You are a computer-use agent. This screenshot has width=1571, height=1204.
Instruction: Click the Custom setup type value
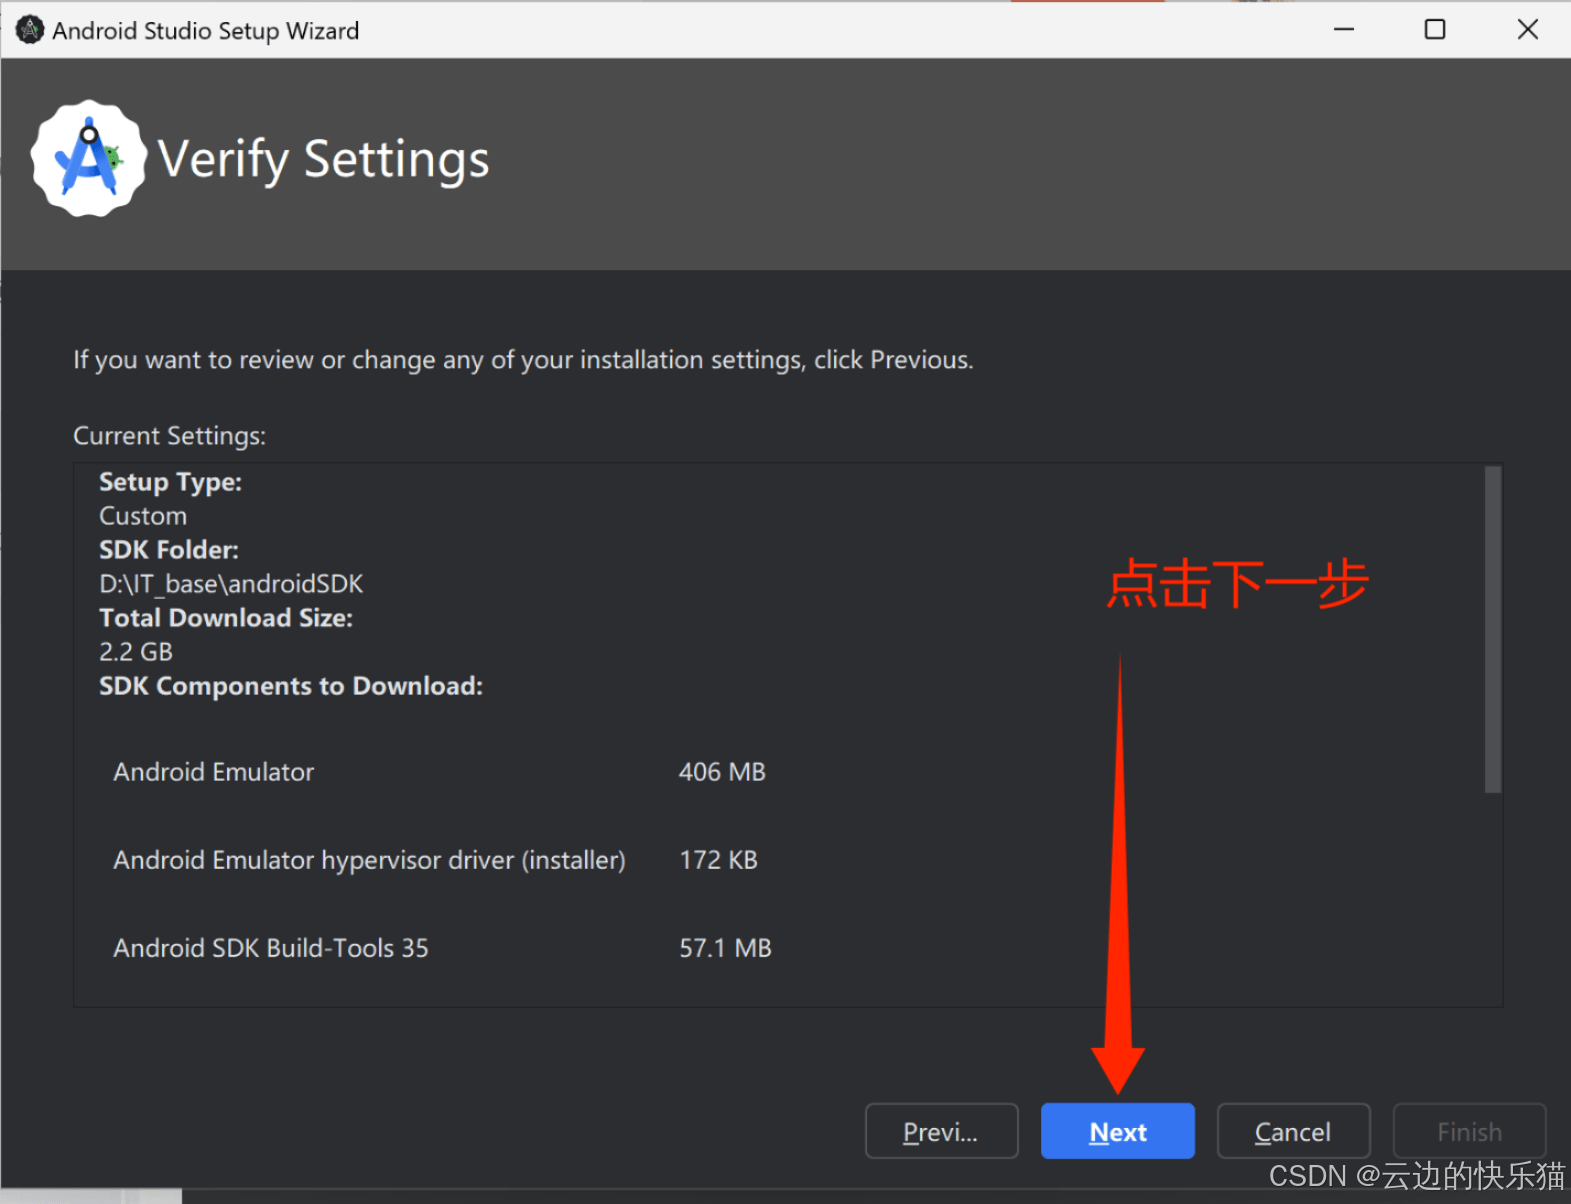point(143,516)
